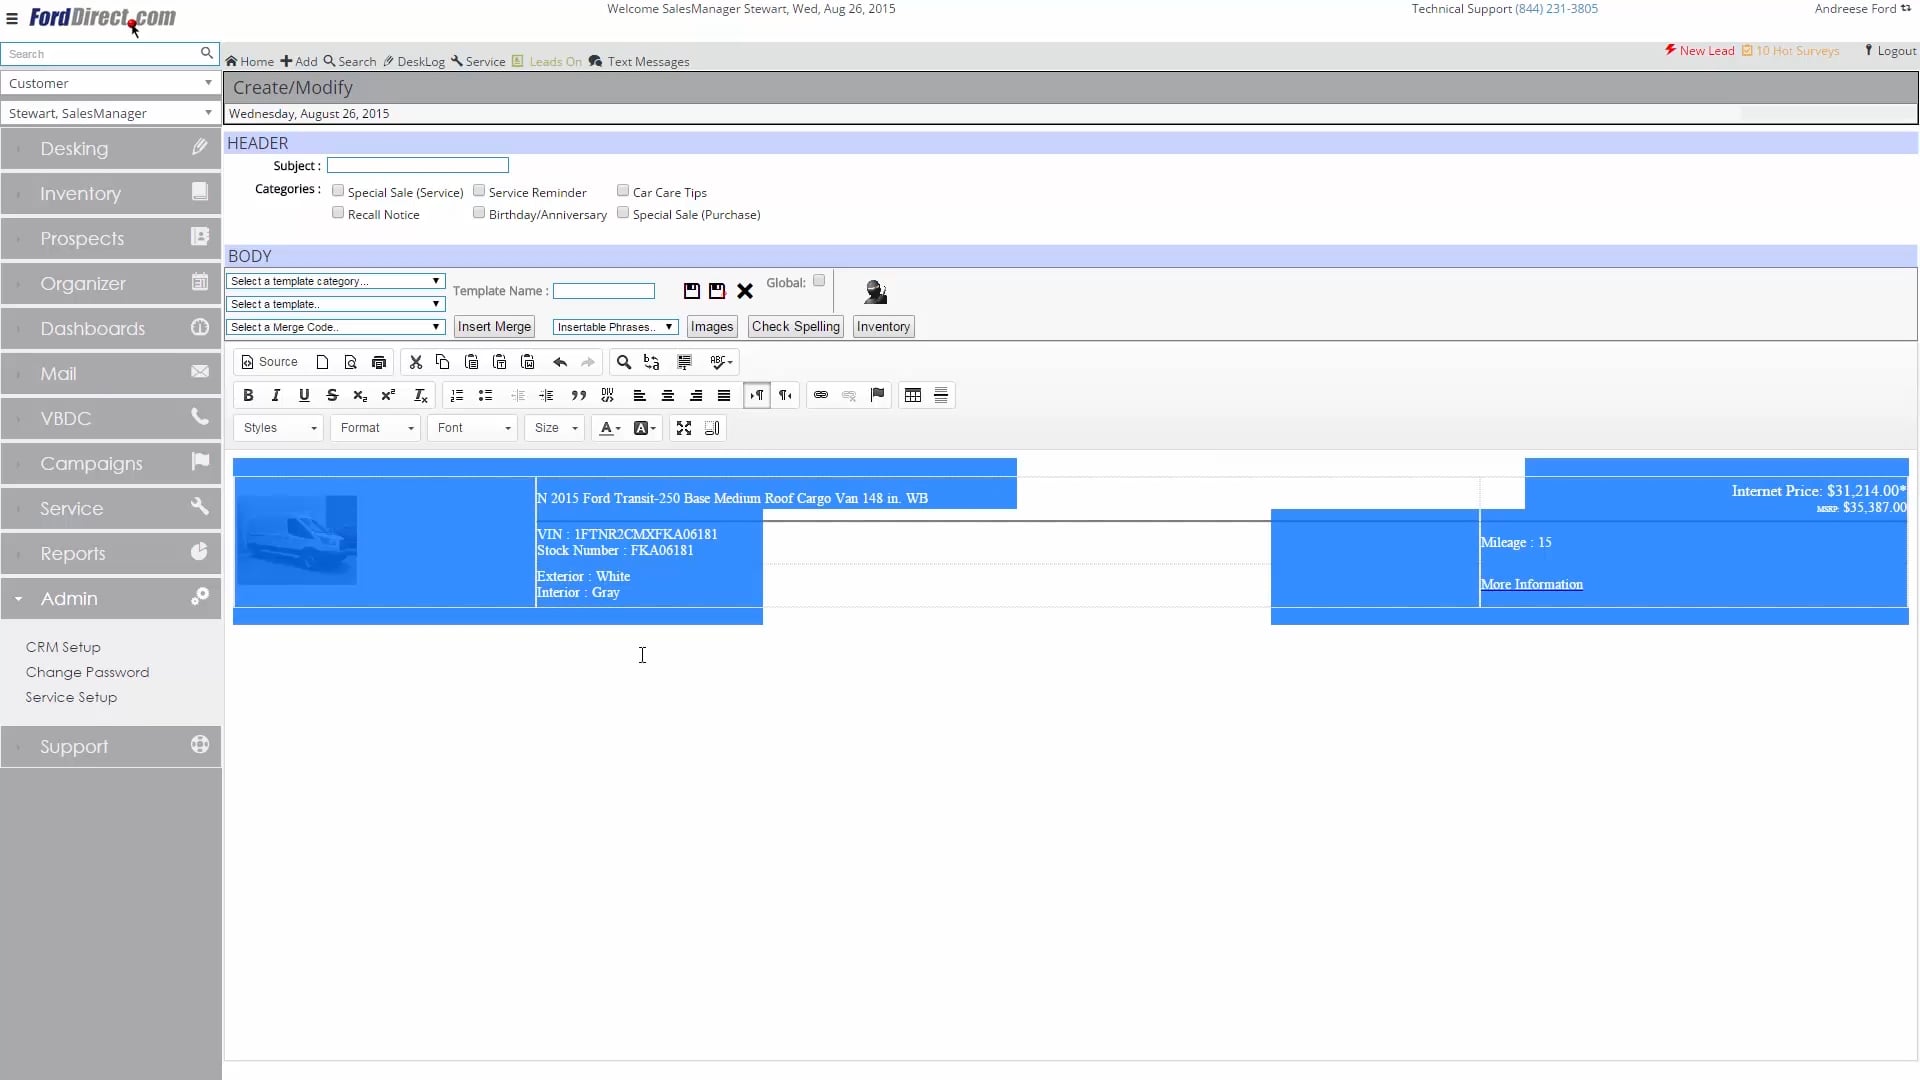Open the Styles dropdown
Image resolution: width=1920 pixels, height=1080 pixels.
[x=279, y=428]
